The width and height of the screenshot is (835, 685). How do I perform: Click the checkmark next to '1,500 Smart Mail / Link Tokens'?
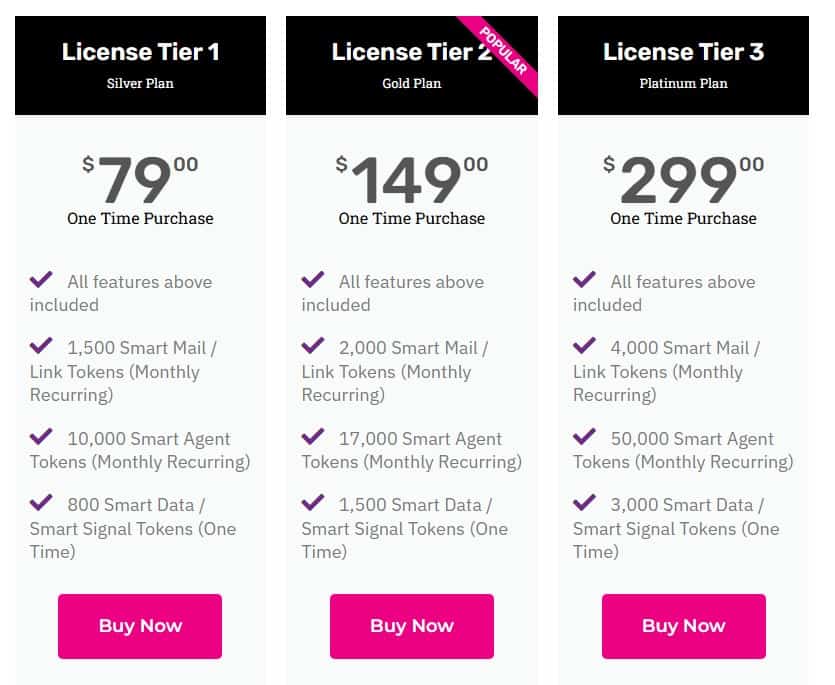tap(42, 347)
